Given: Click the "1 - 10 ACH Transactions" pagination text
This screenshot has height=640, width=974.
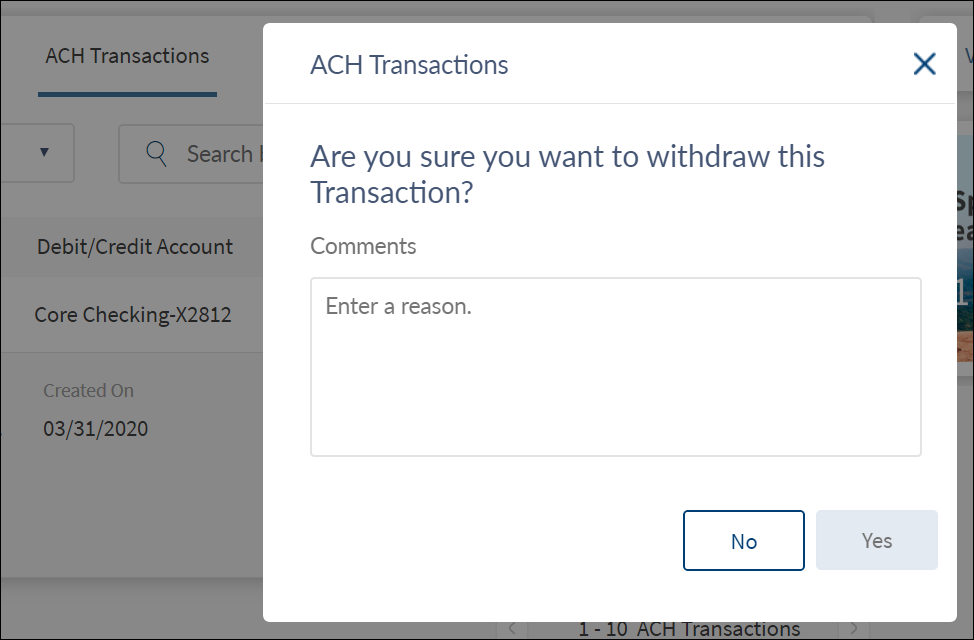Looking at the screenshot, I should (x=689, y=629).
